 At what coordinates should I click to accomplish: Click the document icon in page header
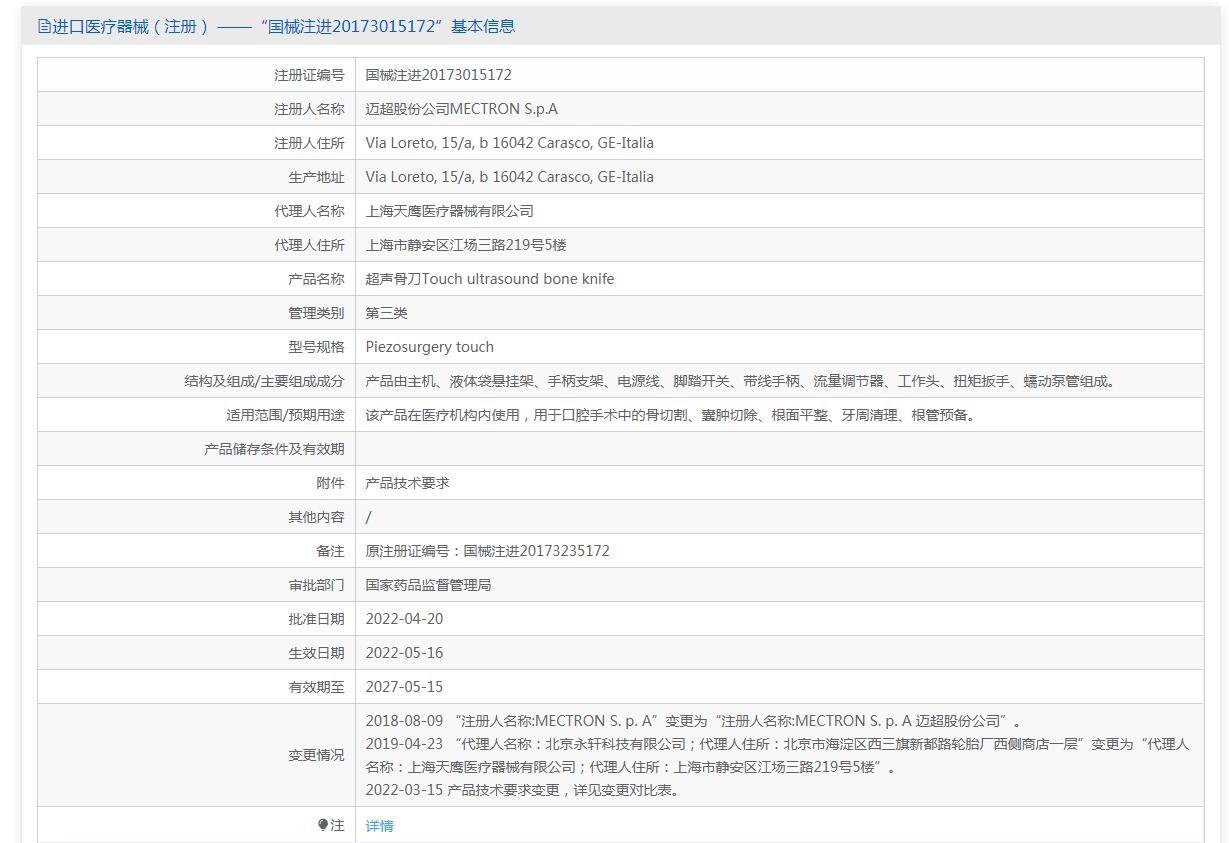44,27
